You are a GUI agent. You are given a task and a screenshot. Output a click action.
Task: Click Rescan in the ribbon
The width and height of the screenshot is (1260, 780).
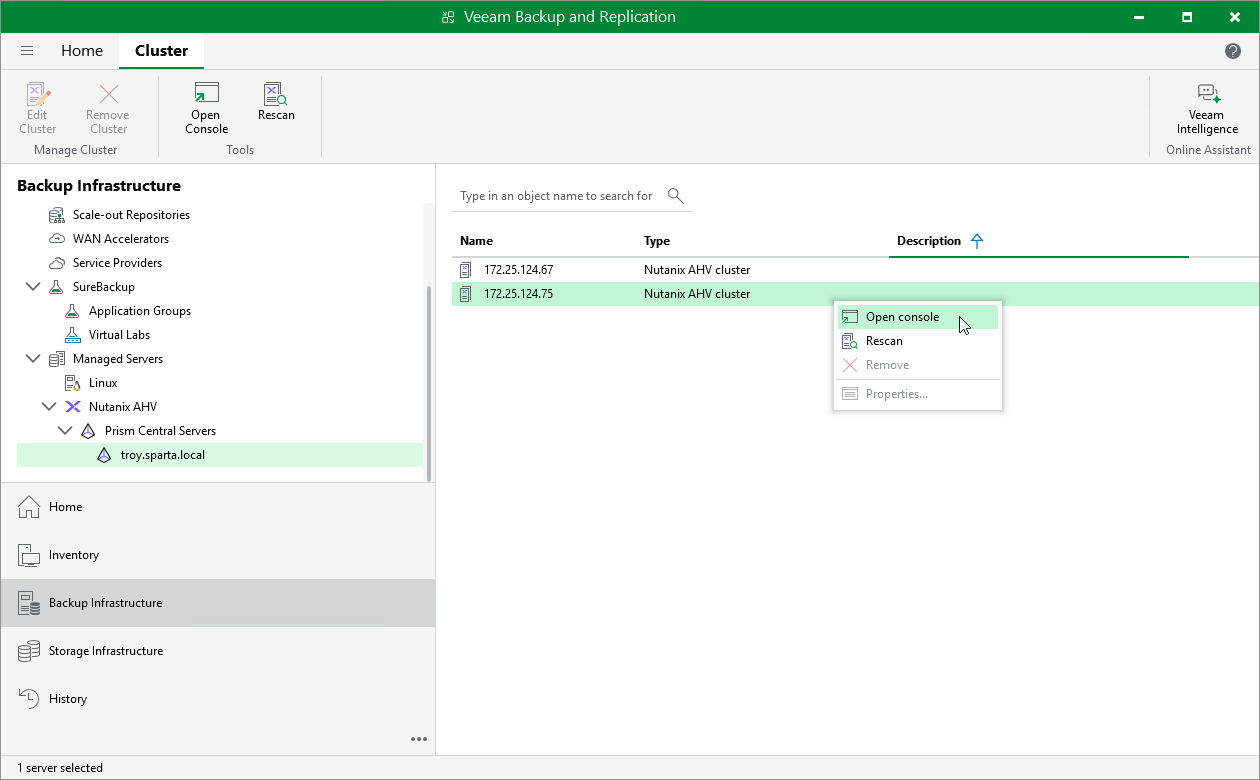click(x=276, y=102)
